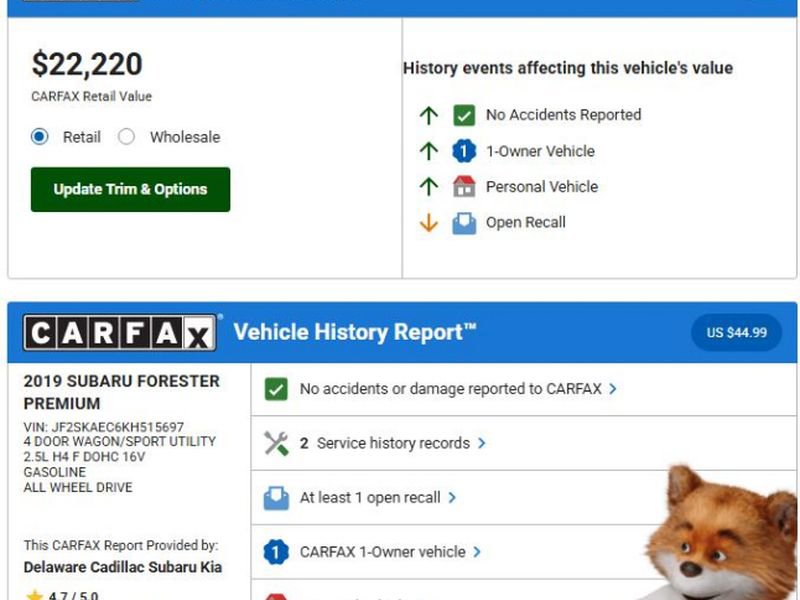Click the green No Accidents Reported checkmark icon
800x600 pixels.
coord(464,115)
